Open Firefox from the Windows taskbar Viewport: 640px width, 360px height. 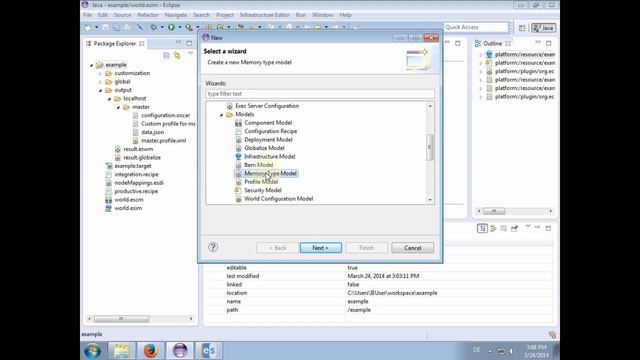point(150,350)
